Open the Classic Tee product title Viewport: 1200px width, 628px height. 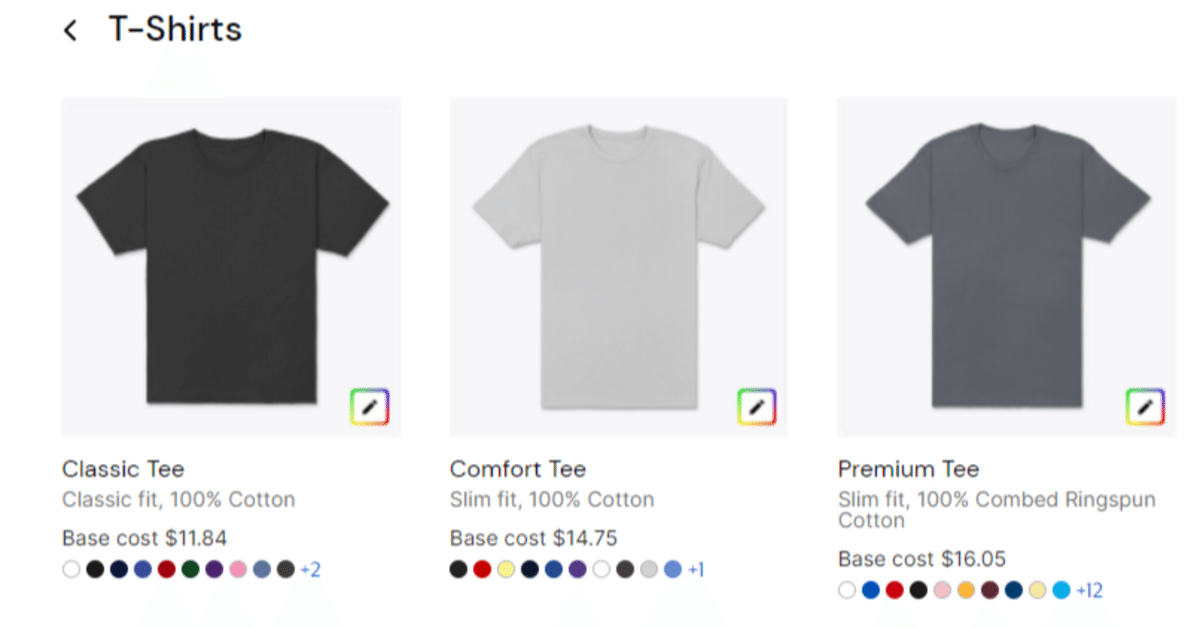[x=123, y=469]
